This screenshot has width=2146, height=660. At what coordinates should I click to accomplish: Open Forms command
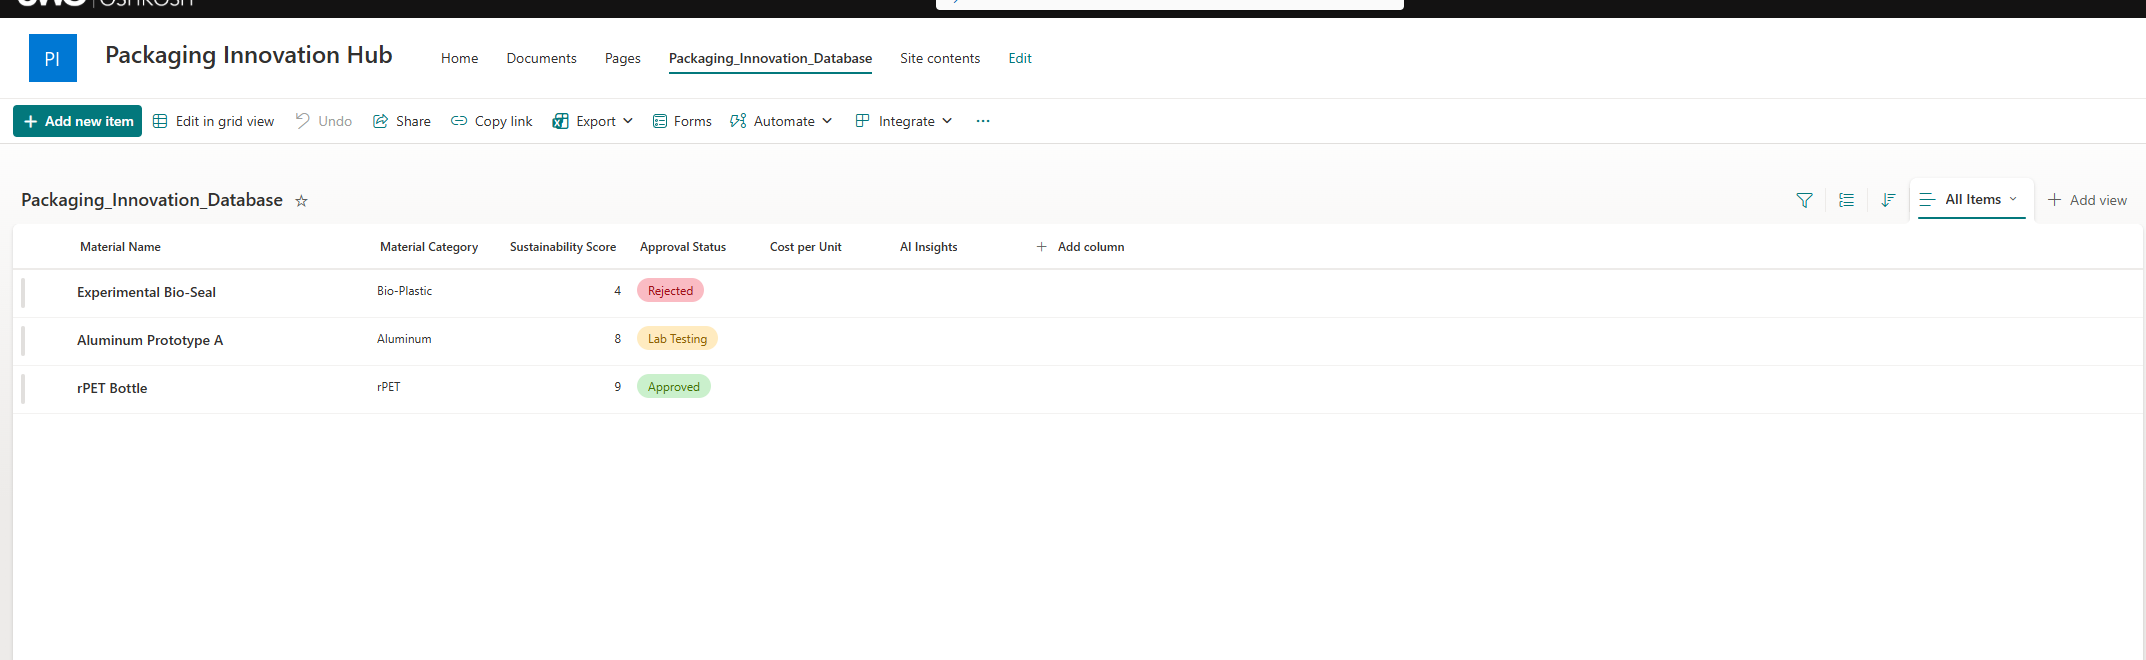click(682, 121)
